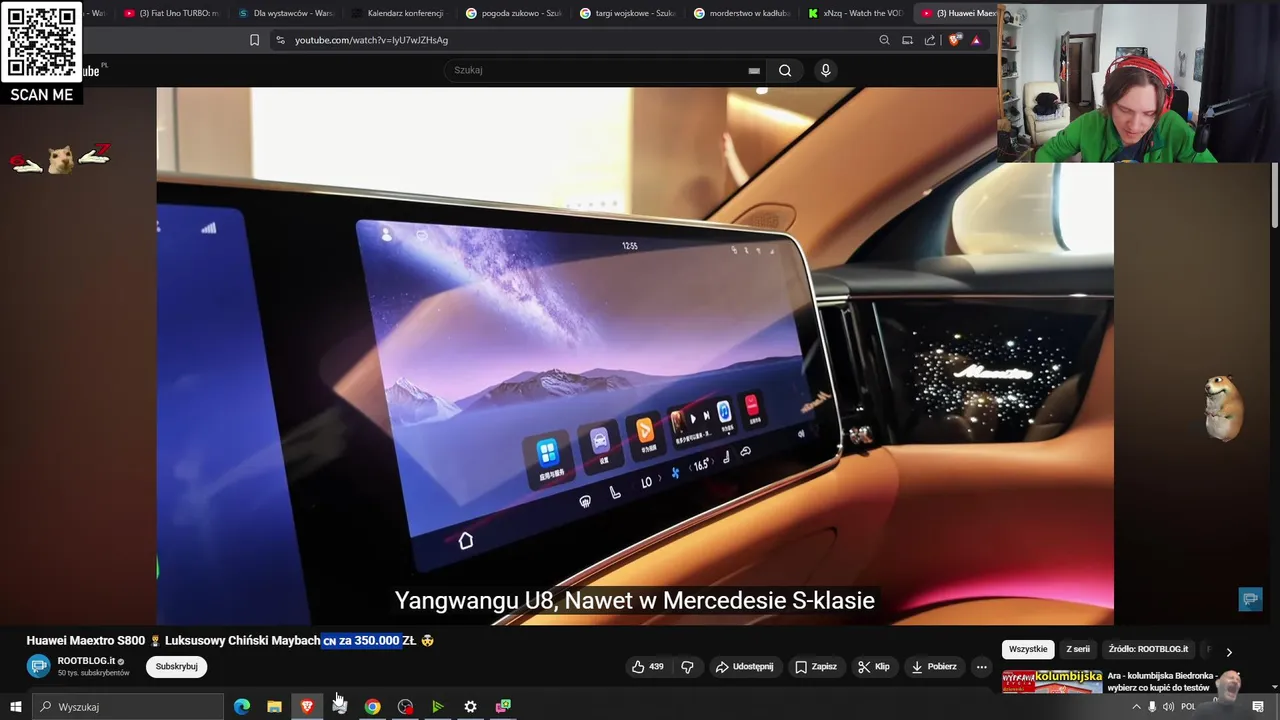The image size is (1280, 720).
Task: Click the card icon at the video's bottom right
Action: pyautogui.click(x=1250, y=599)
